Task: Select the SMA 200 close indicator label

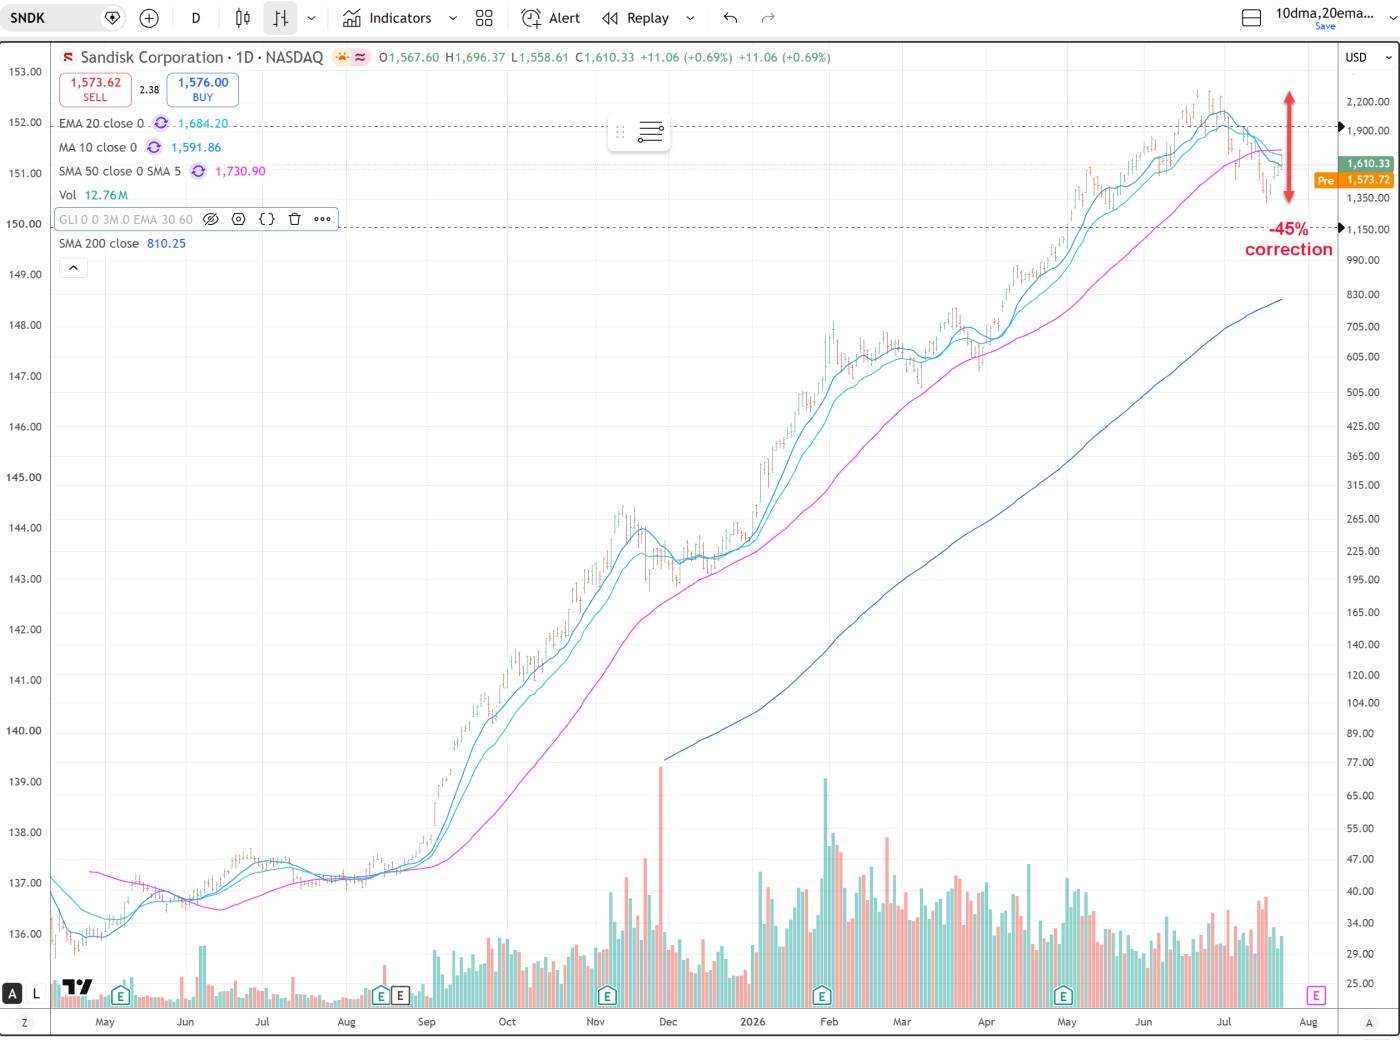Action: (x=99, y=243)
